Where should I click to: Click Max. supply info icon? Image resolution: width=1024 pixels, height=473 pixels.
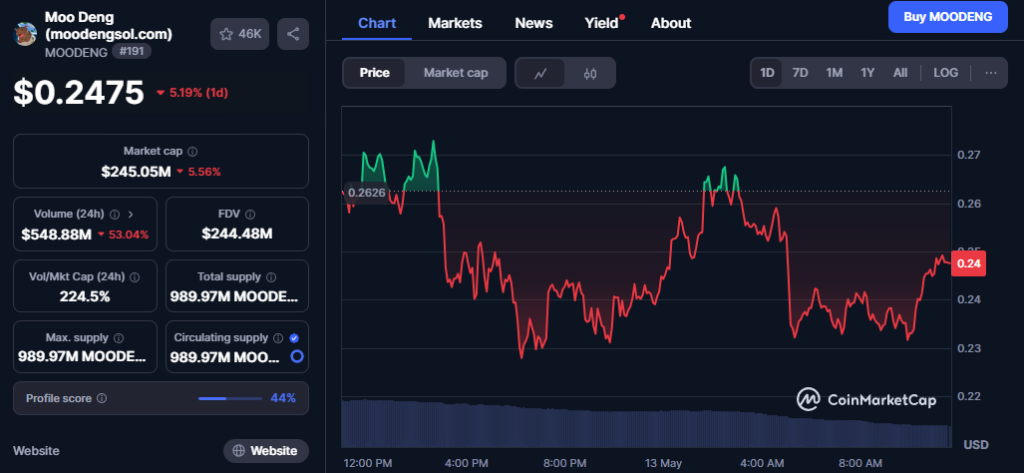(x=119, y=338)
